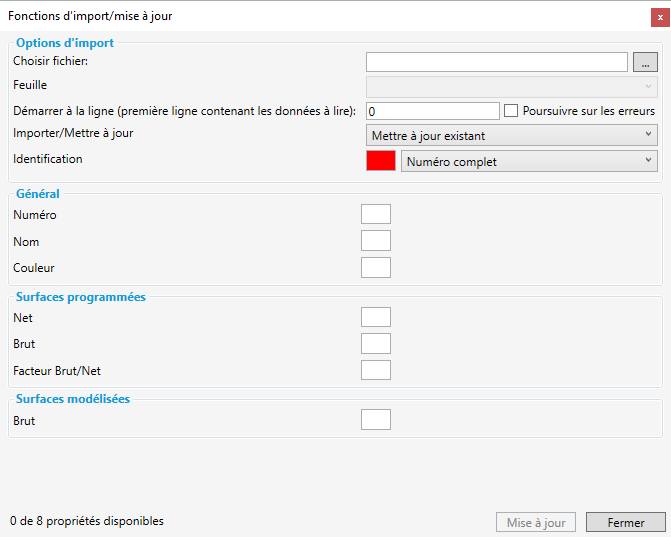Click the Facteur Brut/Net mapping box

(375, 371)
